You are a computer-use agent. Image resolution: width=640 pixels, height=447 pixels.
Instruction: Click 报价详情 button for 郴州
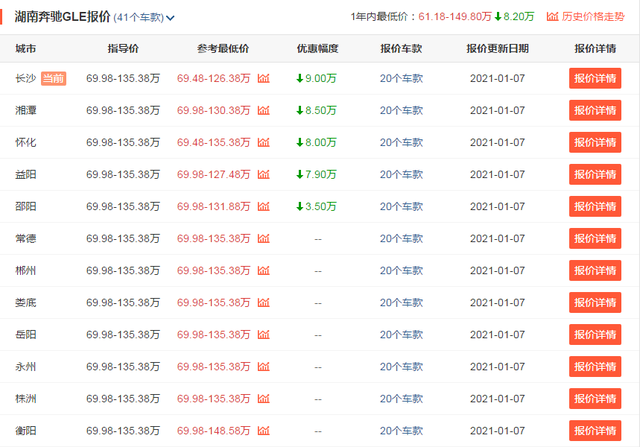[595, 270]
